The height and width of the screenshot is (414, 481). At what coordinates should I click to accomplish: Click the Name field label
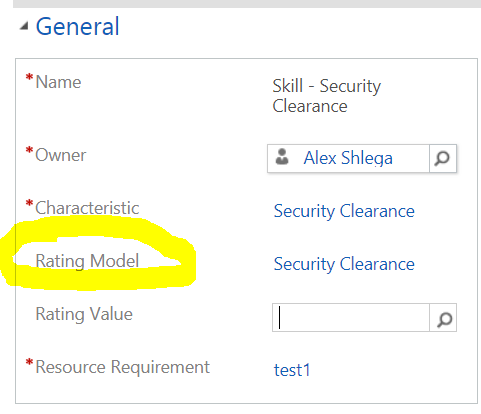pos(58,82)
